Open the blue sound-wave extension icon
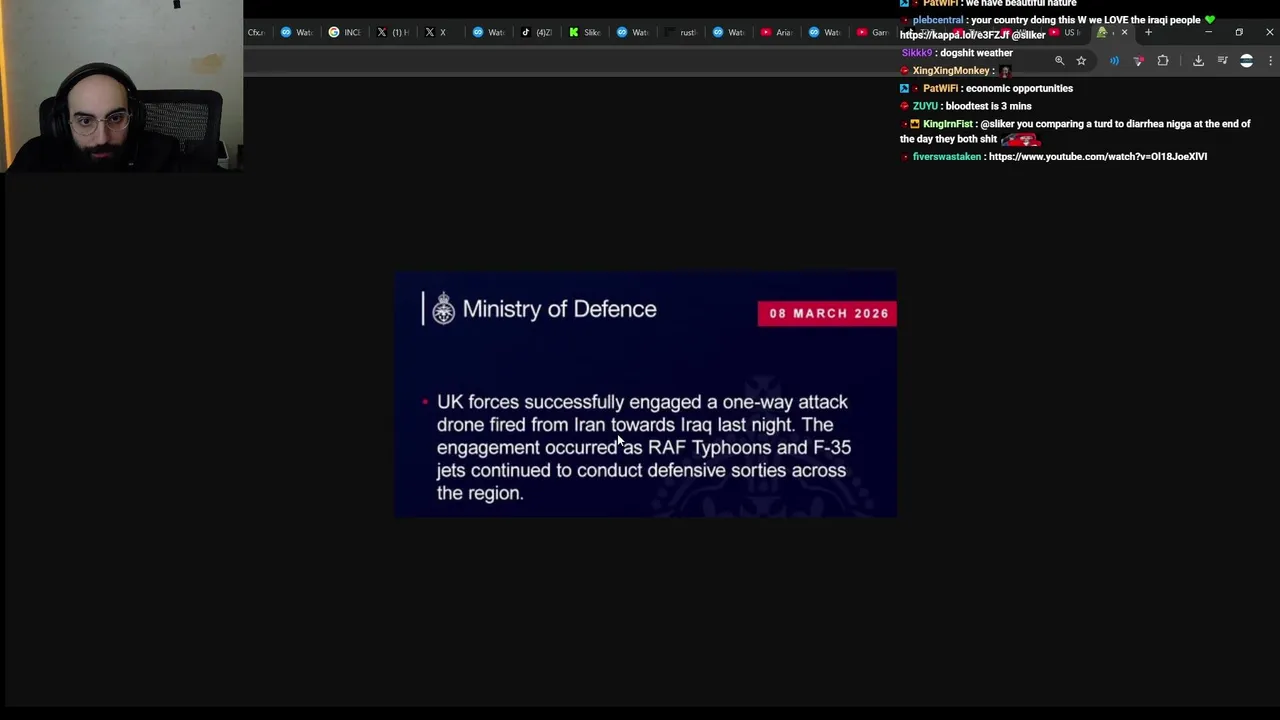The width and height of the screenshot is (1280, 720). coord(1114,61)
